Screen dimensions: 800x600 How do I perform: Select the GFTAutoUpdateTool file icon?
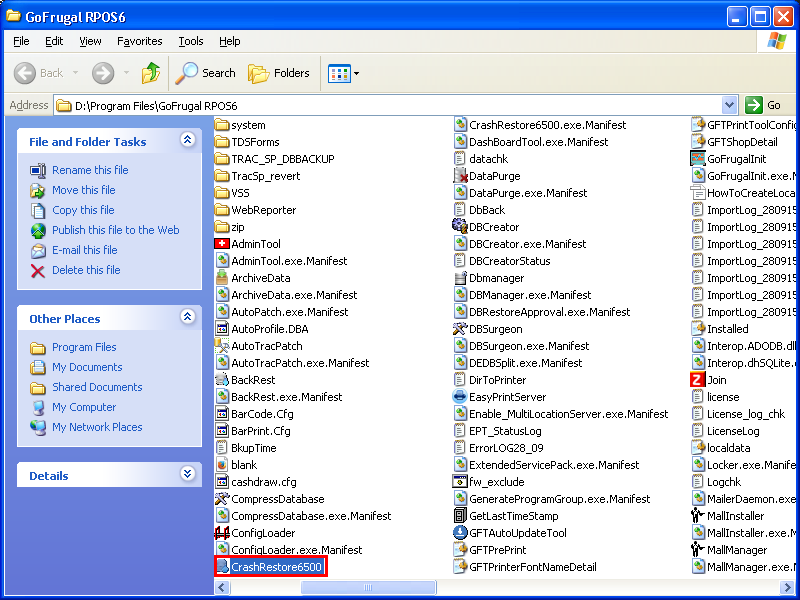coord(460,533)
